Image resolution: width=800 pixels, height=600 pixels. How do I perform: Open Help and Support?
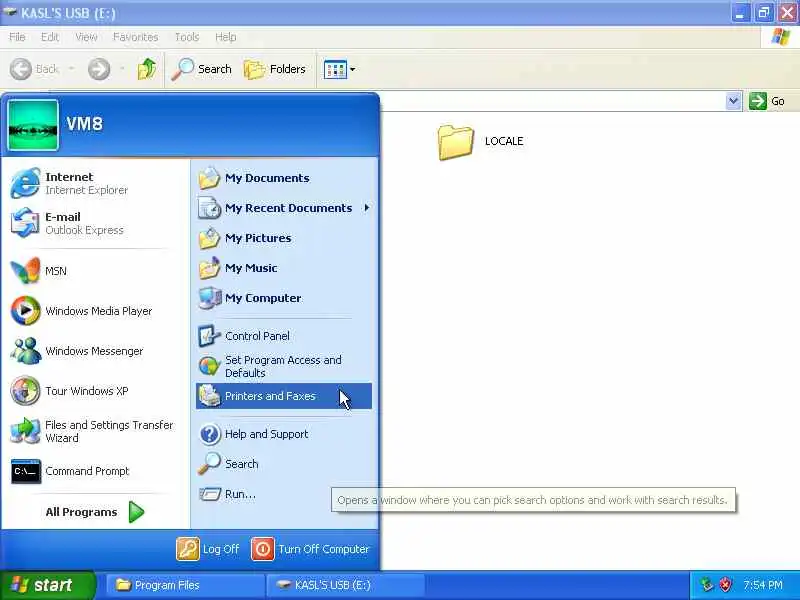[284, 434]
